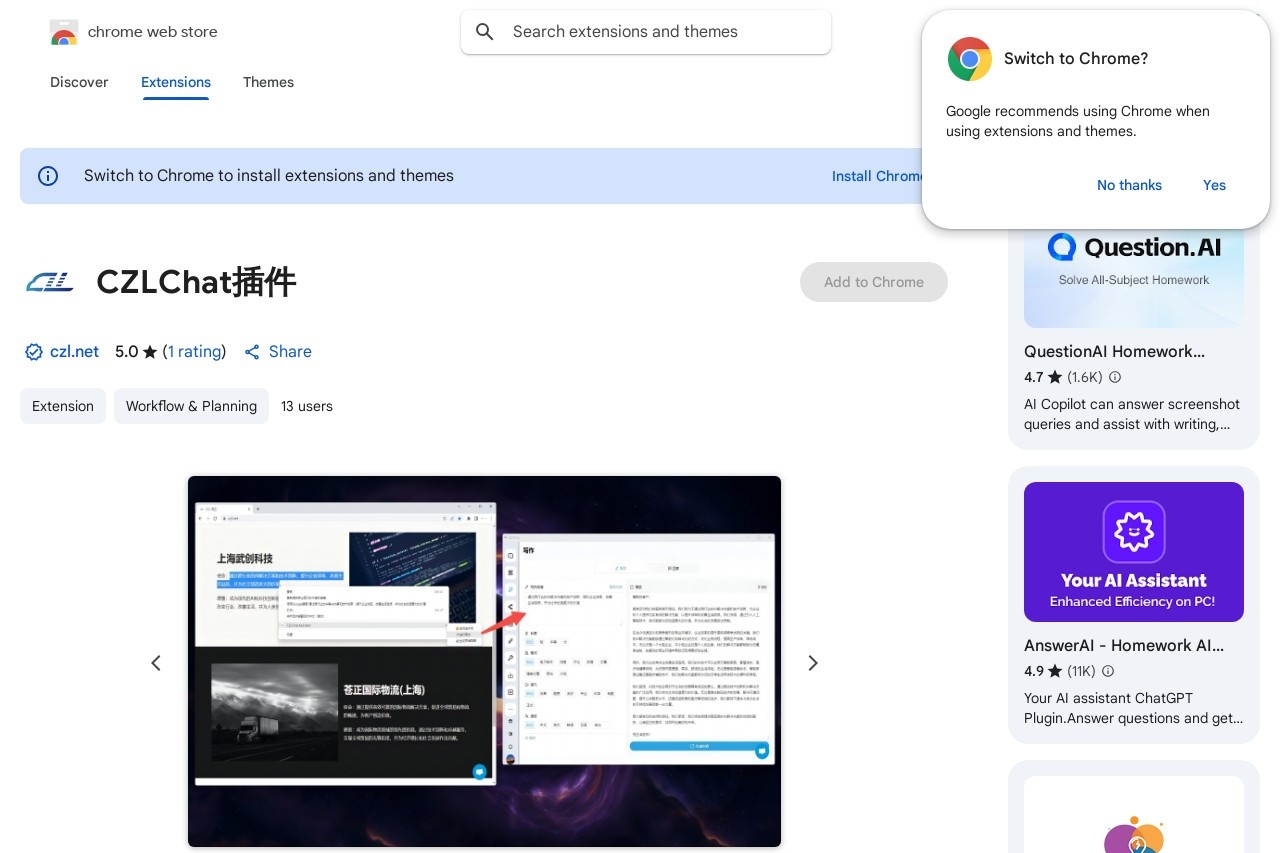The height and width of the screenshot is (853, 1280).
Task: Click the CZLChat插件 title
Action: [196, 283]
